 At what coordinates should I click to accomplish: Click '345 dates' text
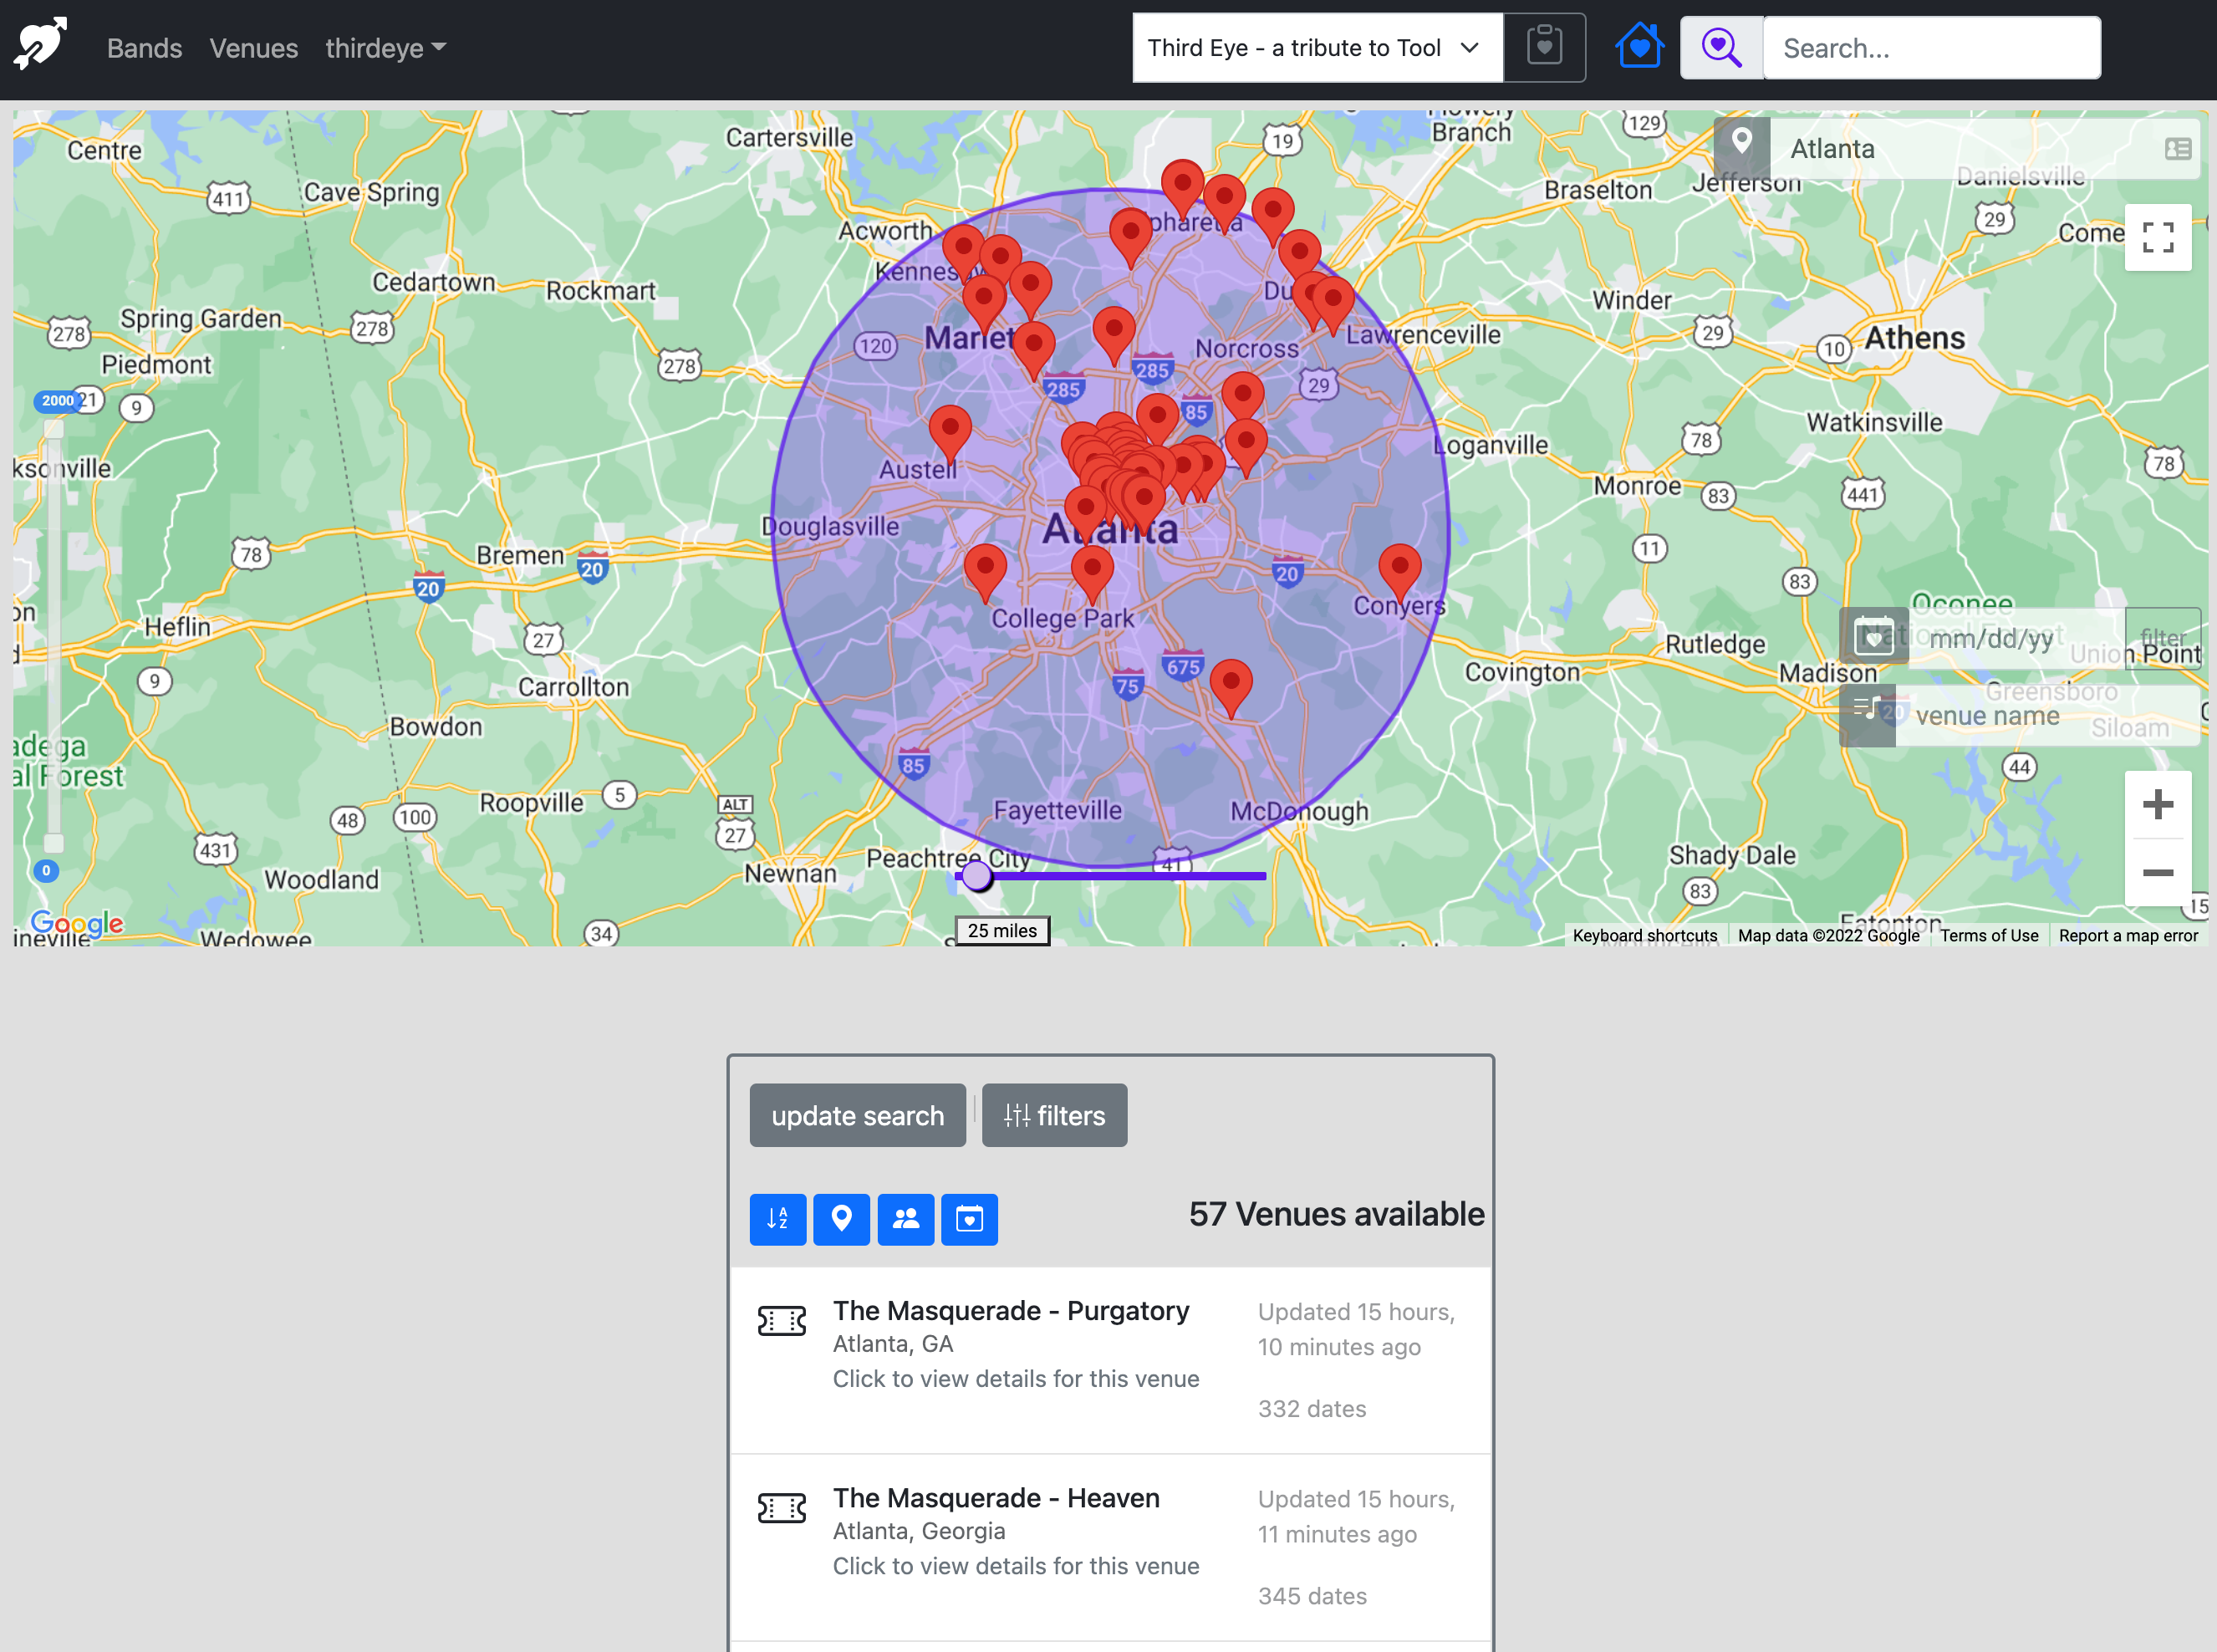tap(1311, 1595)
